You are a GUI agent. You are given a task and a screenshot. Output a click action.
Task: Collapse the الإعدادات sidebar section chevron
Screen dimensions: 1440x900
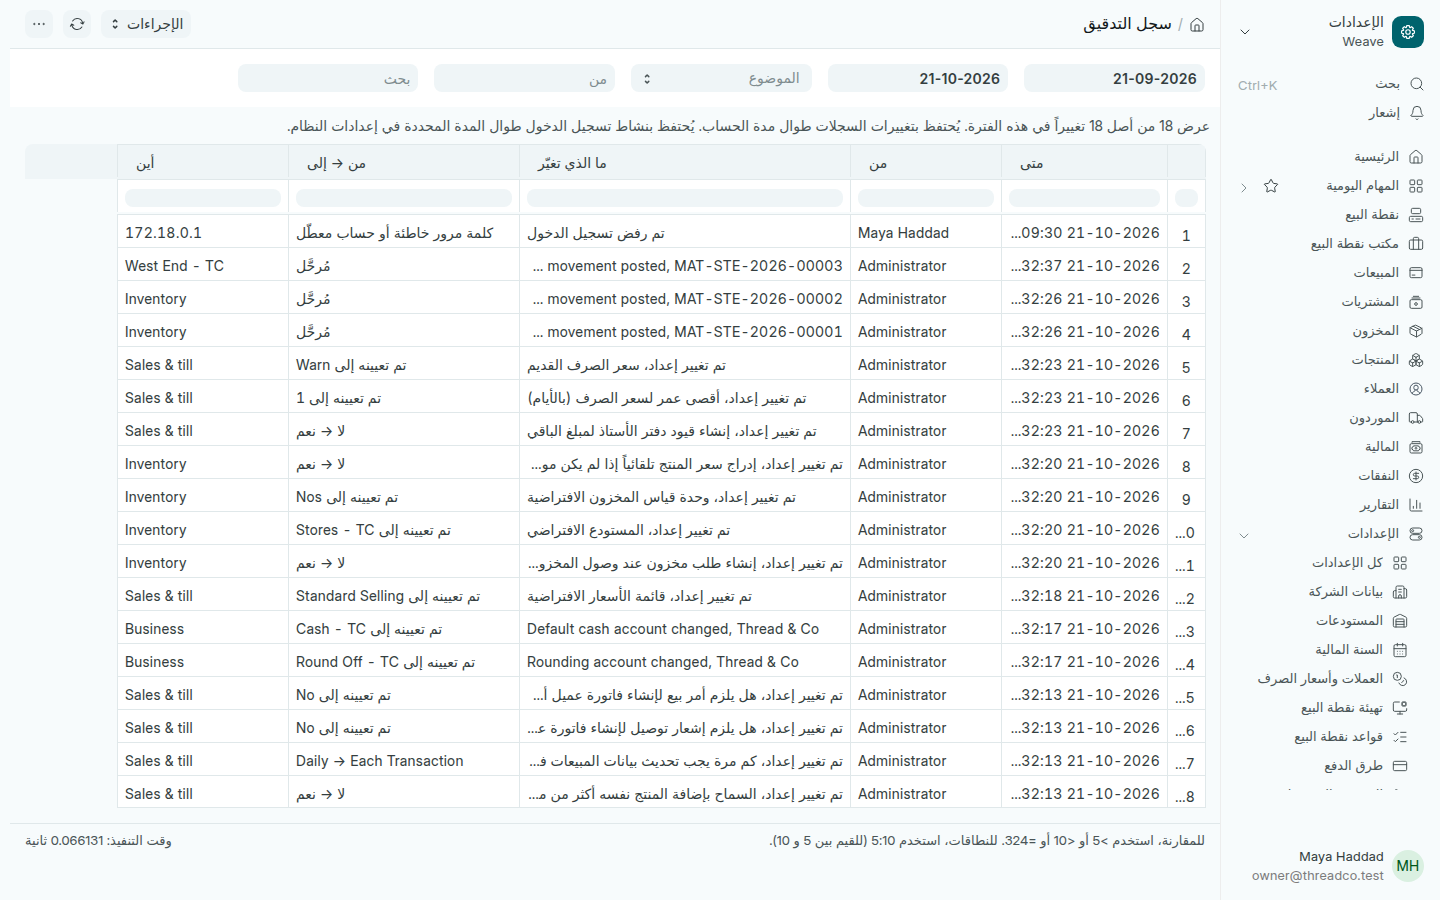(1244, 535)
